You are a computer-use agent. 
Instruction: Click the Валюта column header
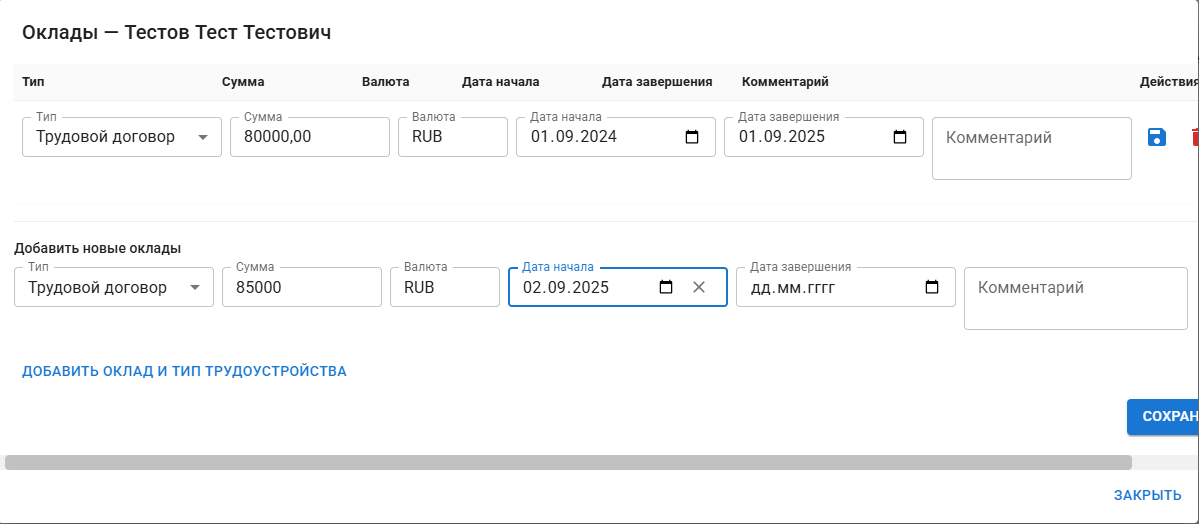(x=385, y=82)
